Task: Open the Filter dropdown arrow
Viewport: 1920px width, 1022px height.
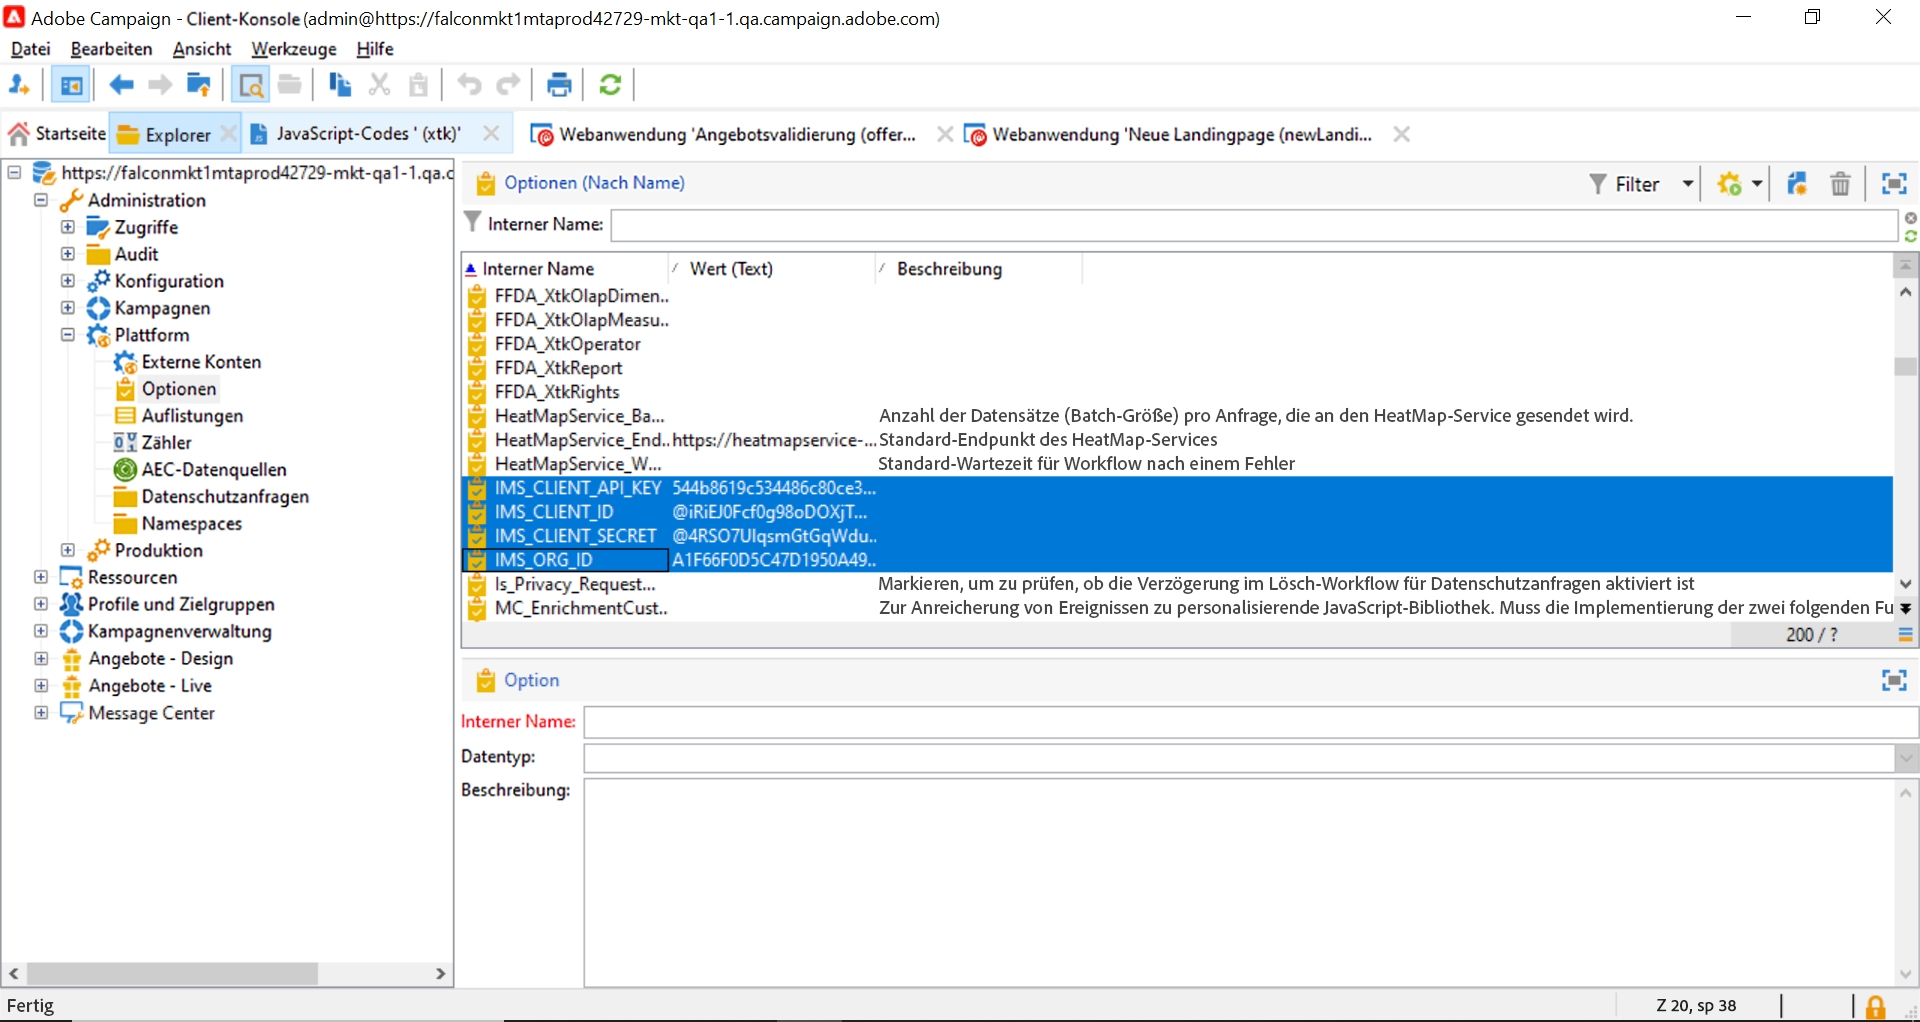Action: (x=1688, y=184)
